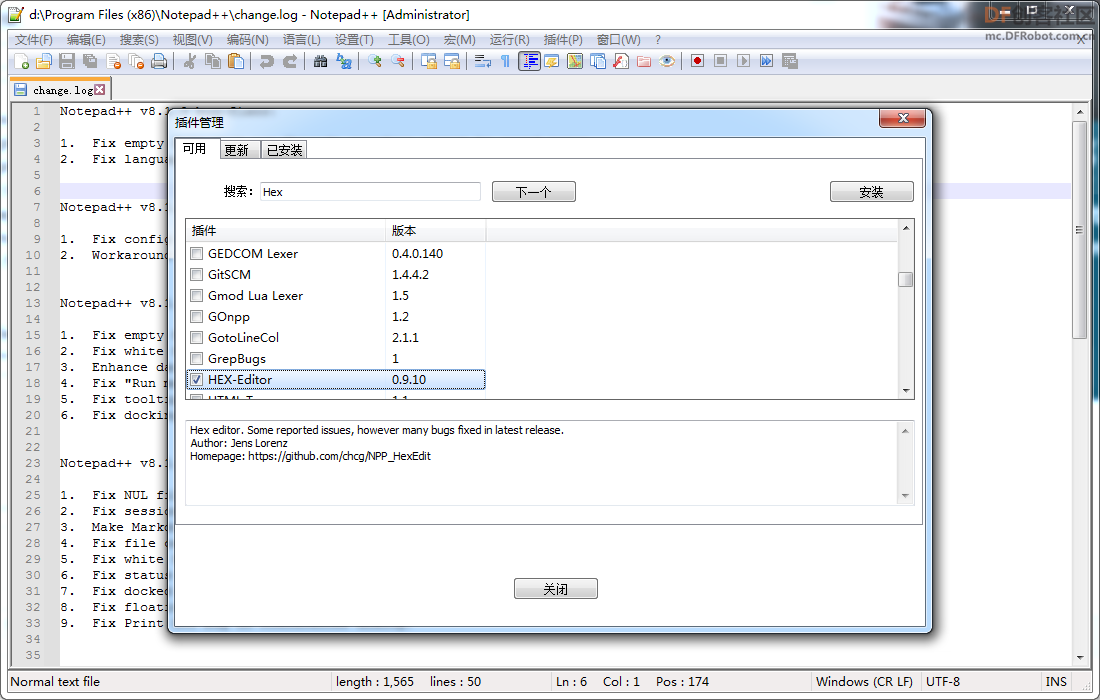Check the GitSCM plugin box
1100x700 pixels.
(196, 275)
